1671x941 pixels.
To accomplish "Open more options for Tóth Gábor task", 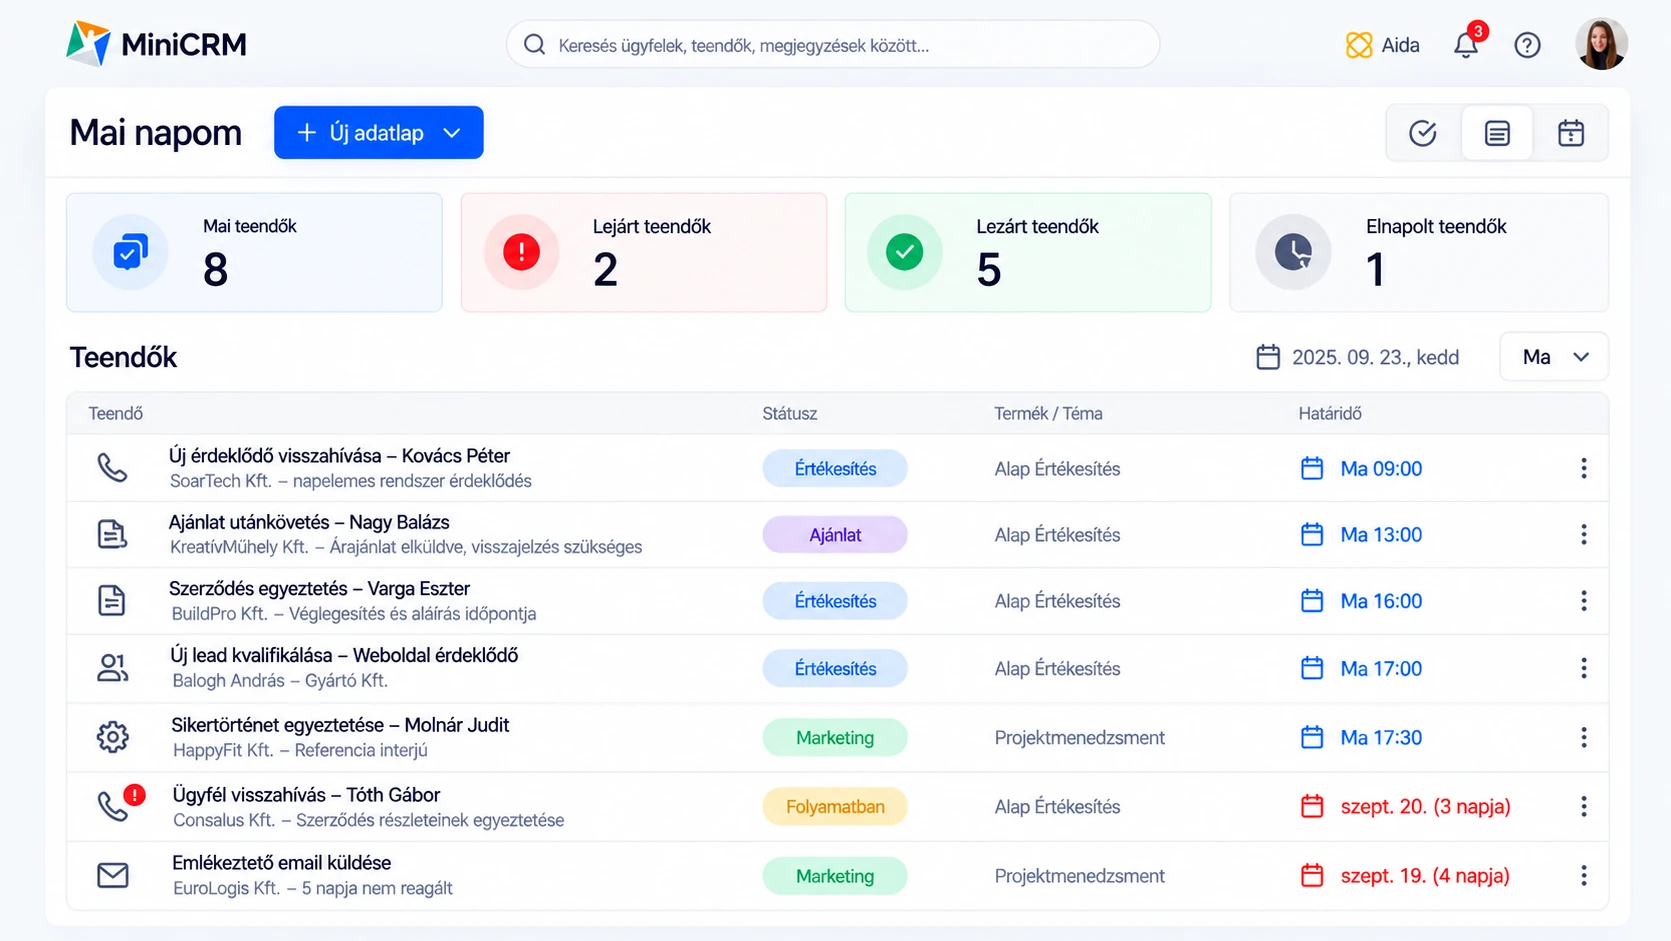I will coord(1584,806).
